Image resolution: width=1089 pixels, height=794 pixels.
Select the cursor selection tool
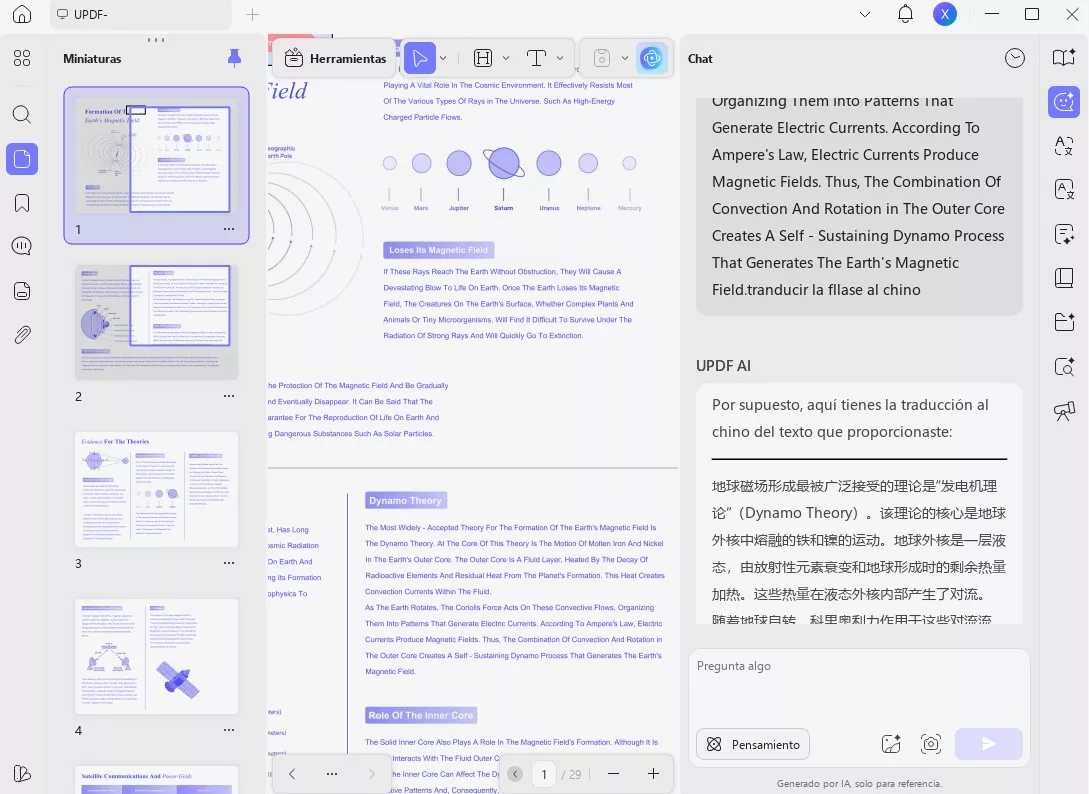419,58
